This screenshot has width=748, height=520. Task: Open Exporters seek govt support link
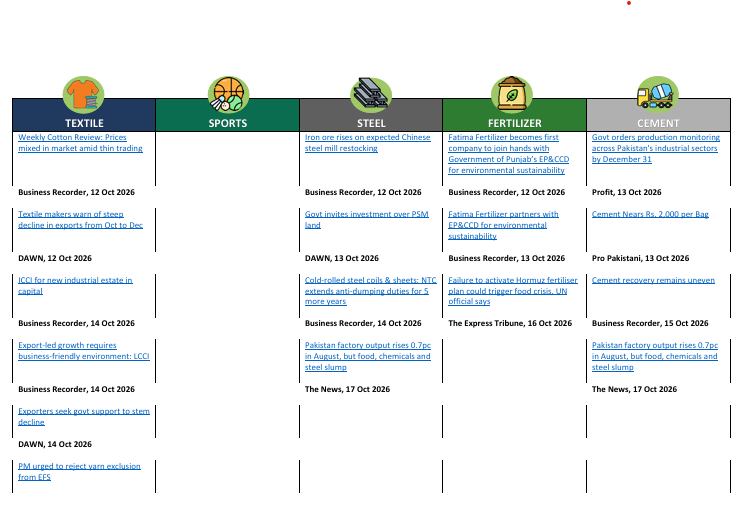pyautogui.click(x=83, y=416)
